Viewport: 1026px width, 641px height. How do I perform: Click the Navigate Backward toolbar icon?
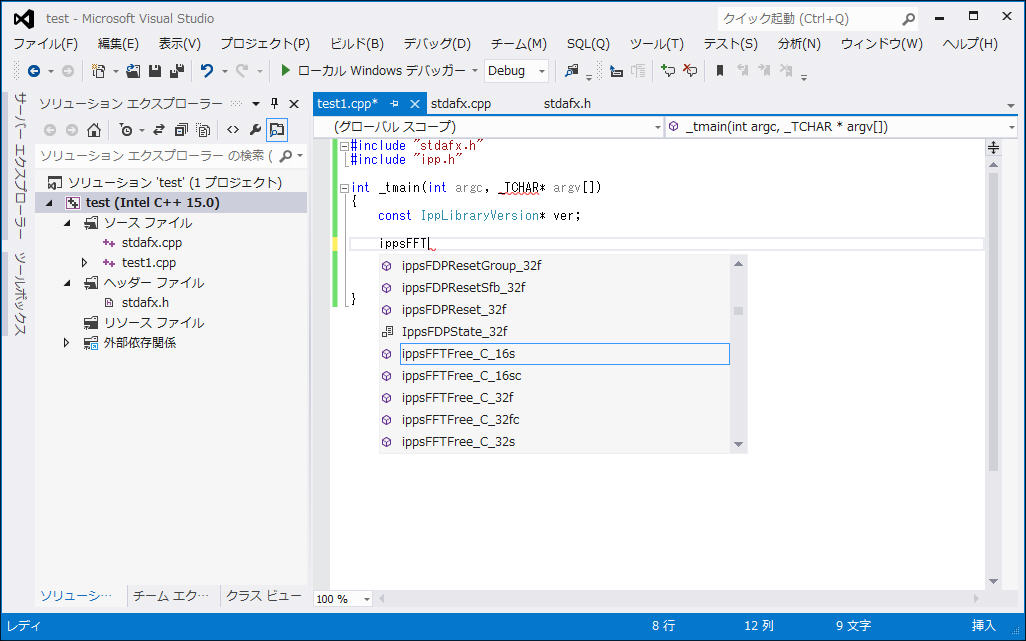coord(34,71)
